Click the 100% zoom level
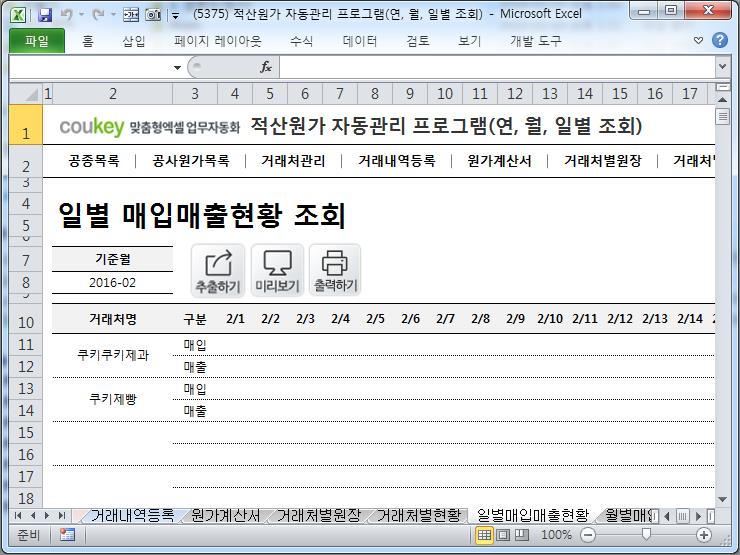 [x=556, y=535]
